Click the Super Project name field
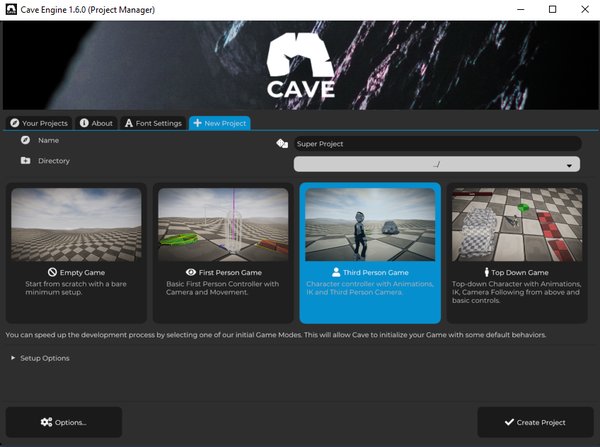This screenshot has height=447, width=600. click(437, 144)
